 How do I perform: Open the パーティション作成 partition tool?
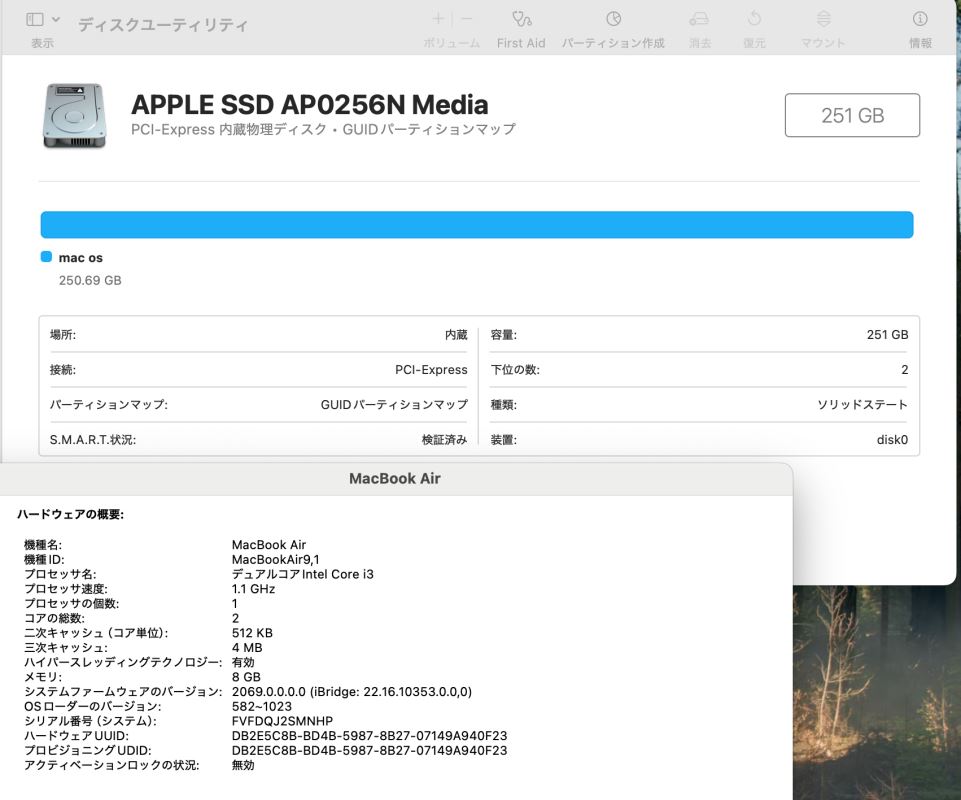(x=613, y=20)
